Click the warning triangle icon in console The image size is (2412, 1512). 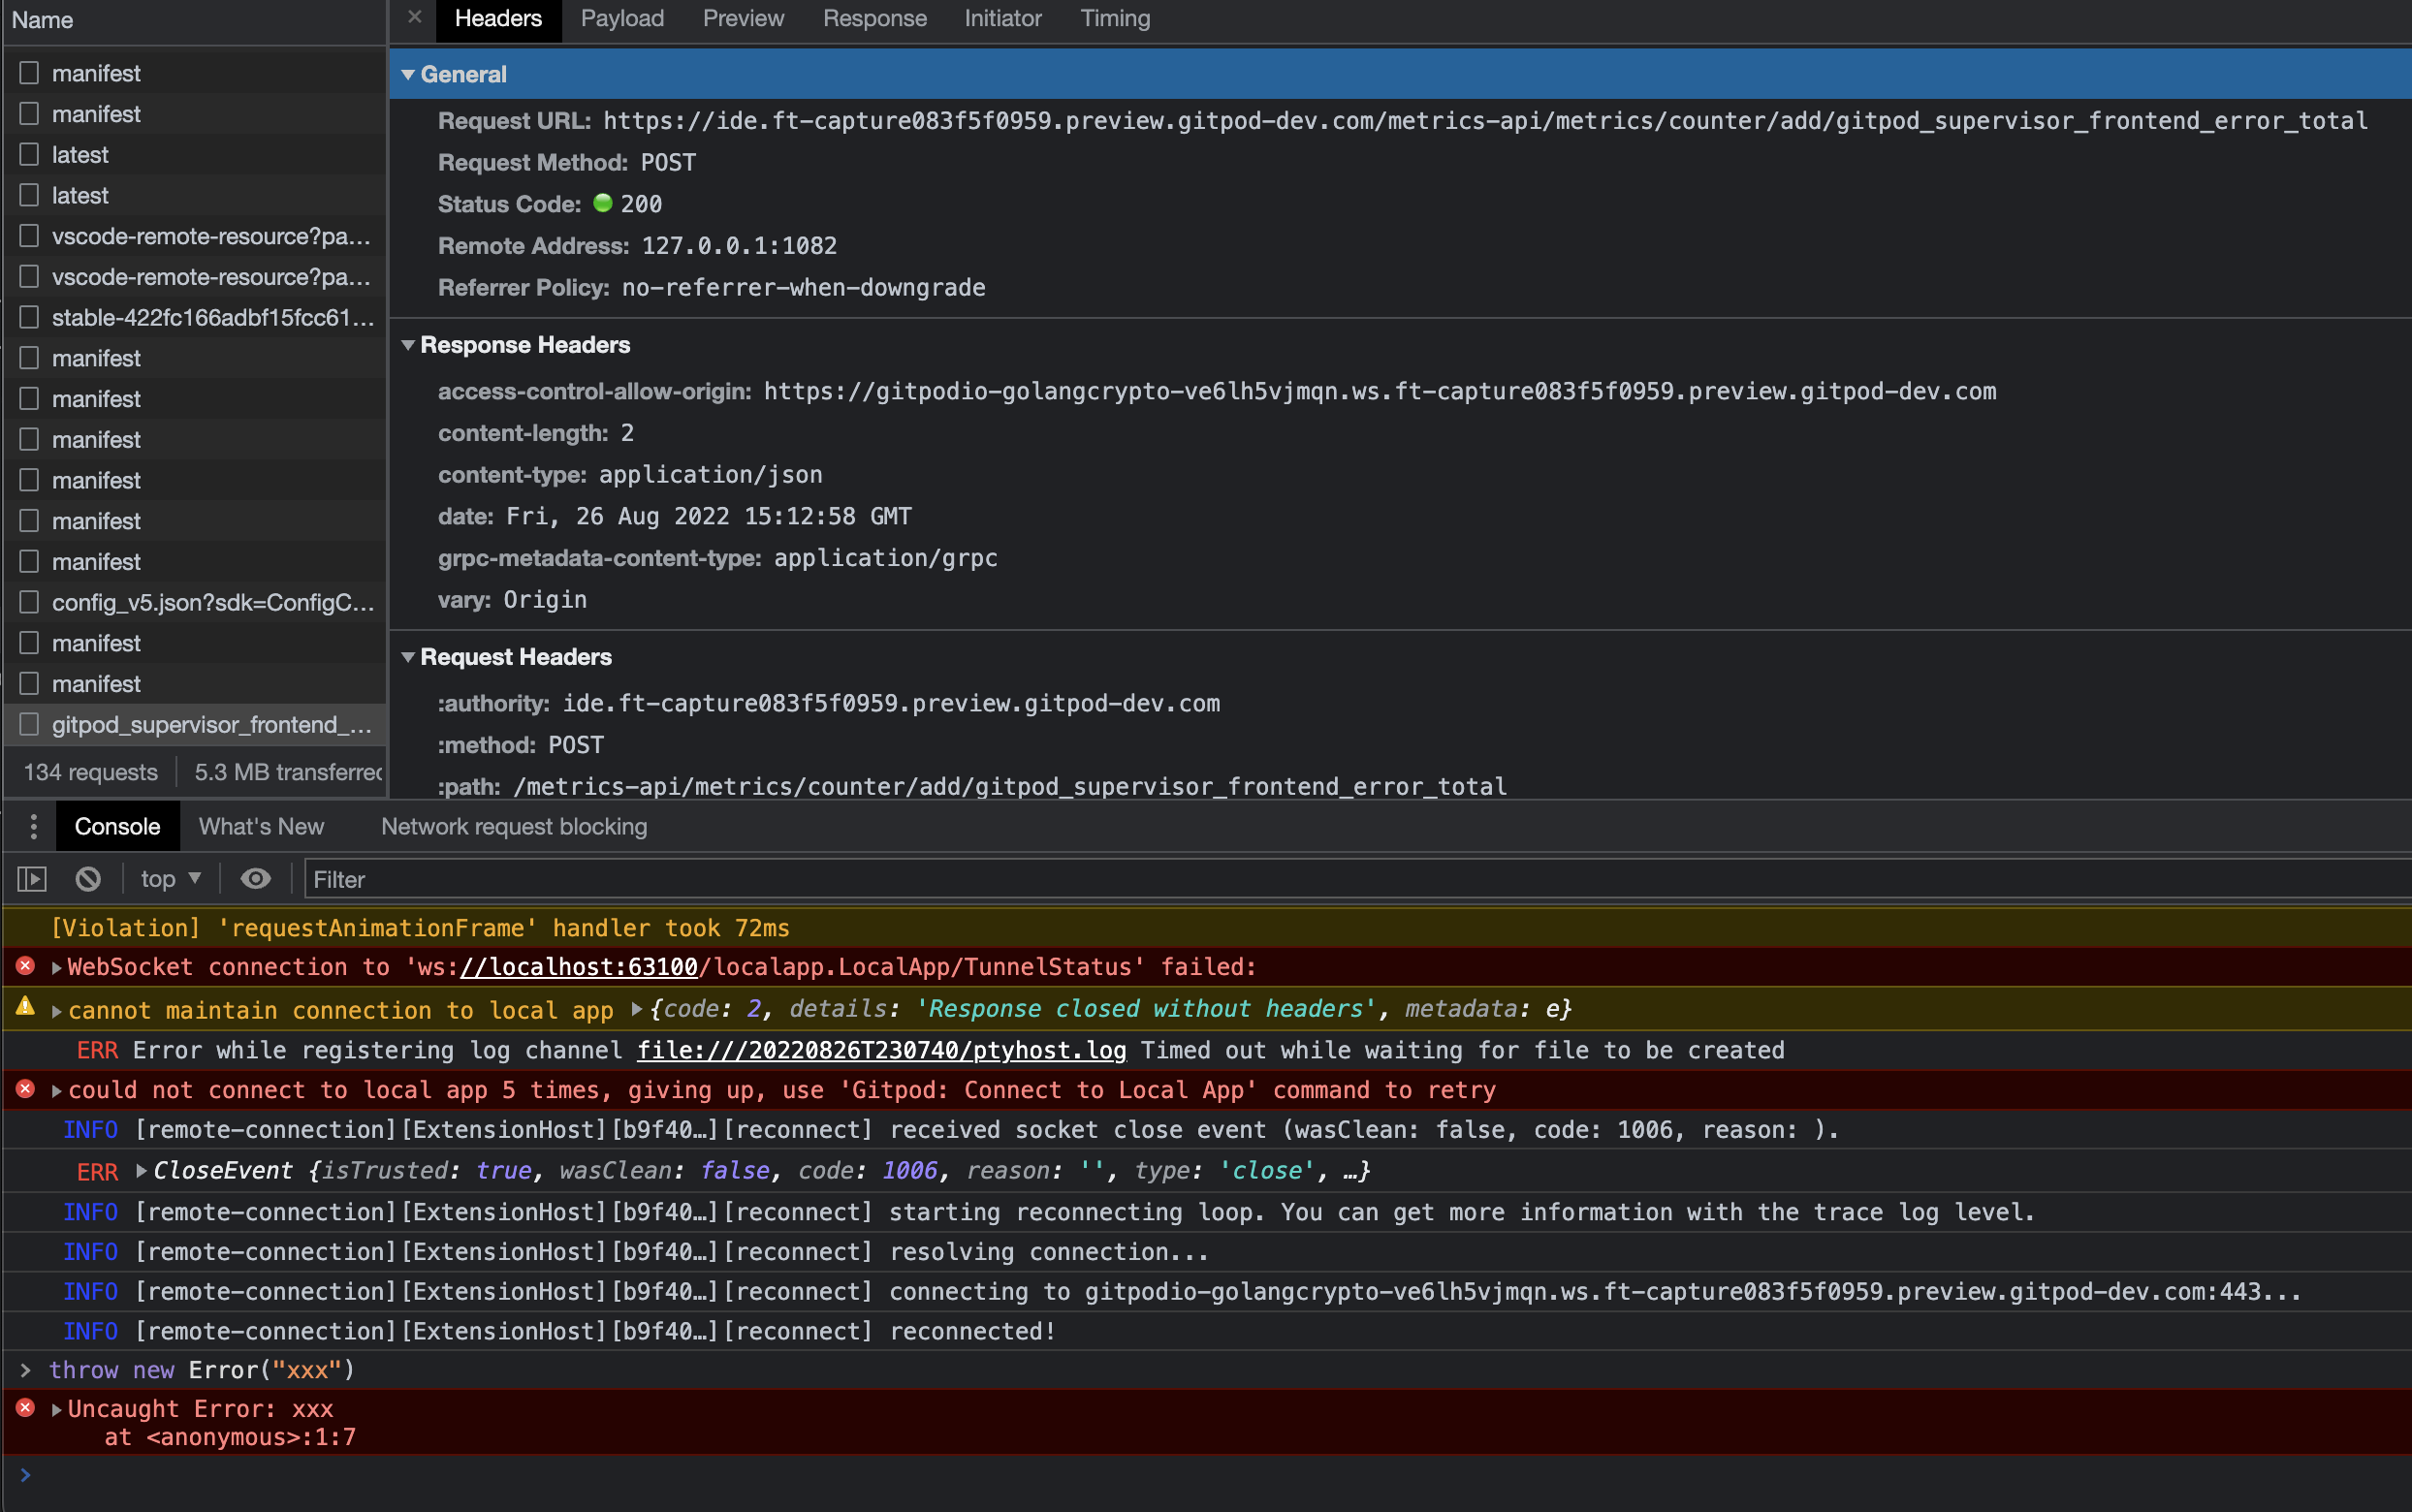pos(26,1008)
